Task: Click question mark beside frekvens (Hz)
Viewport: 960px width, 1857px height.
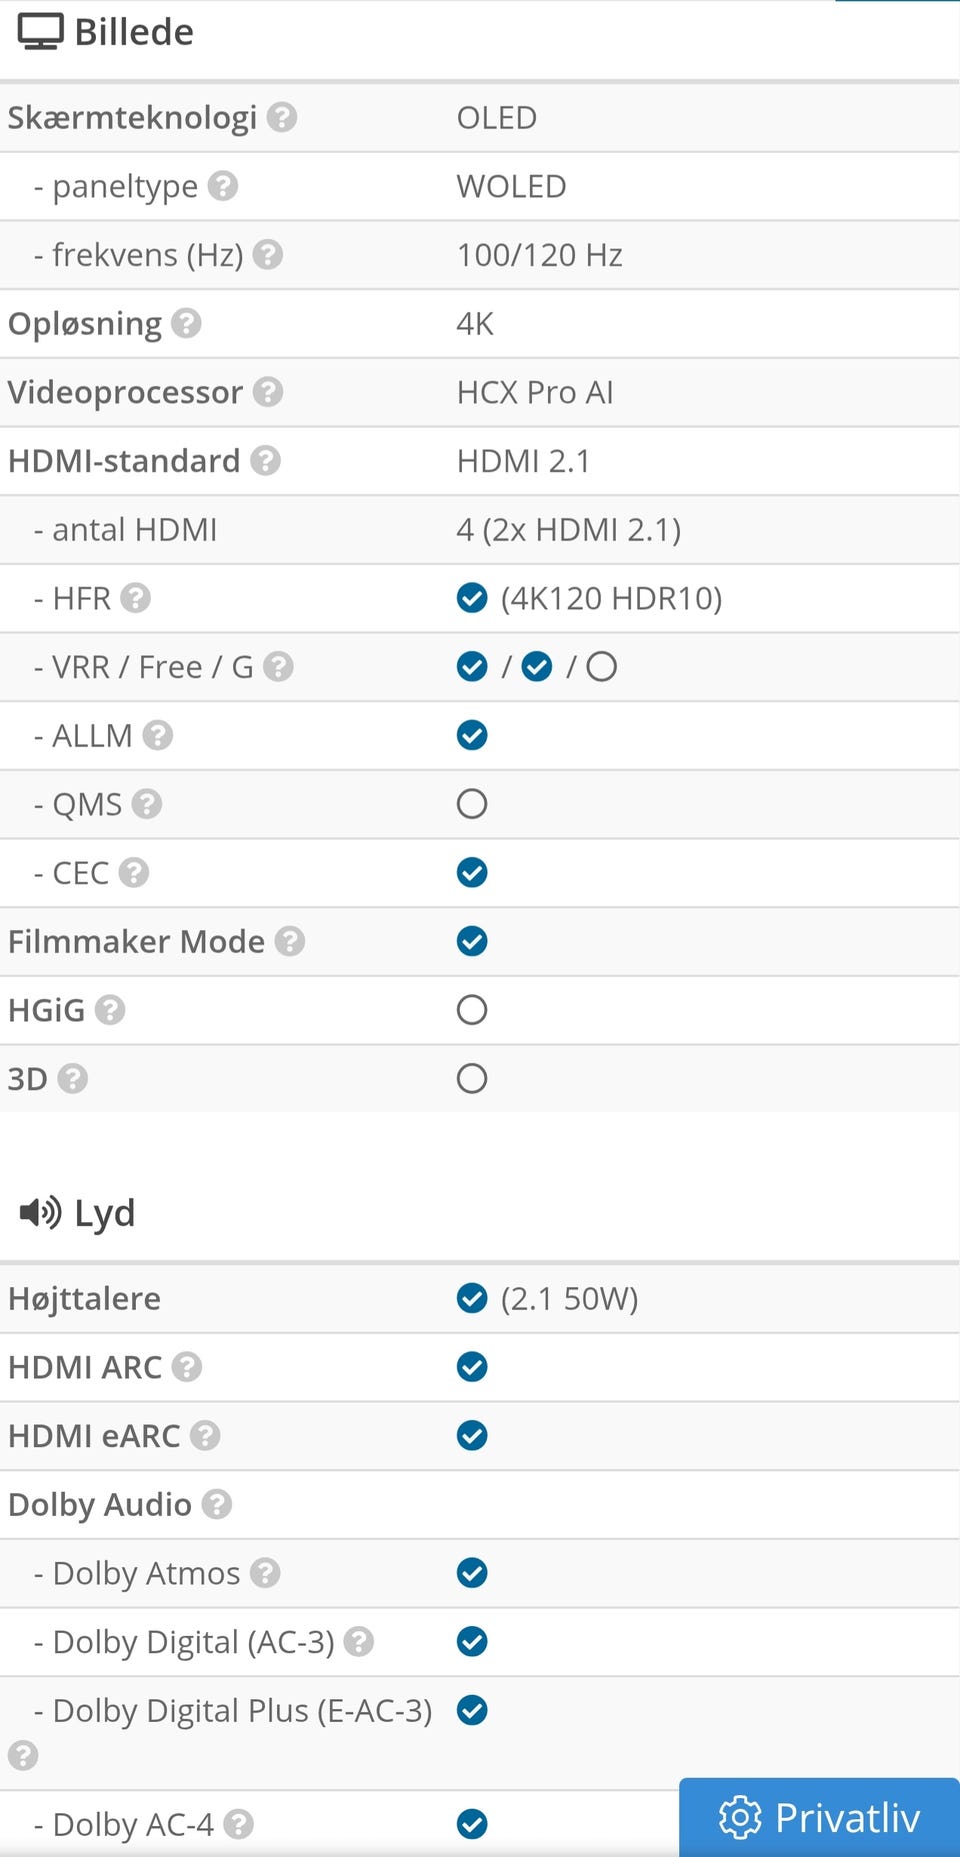Action: tap(267, 255)
